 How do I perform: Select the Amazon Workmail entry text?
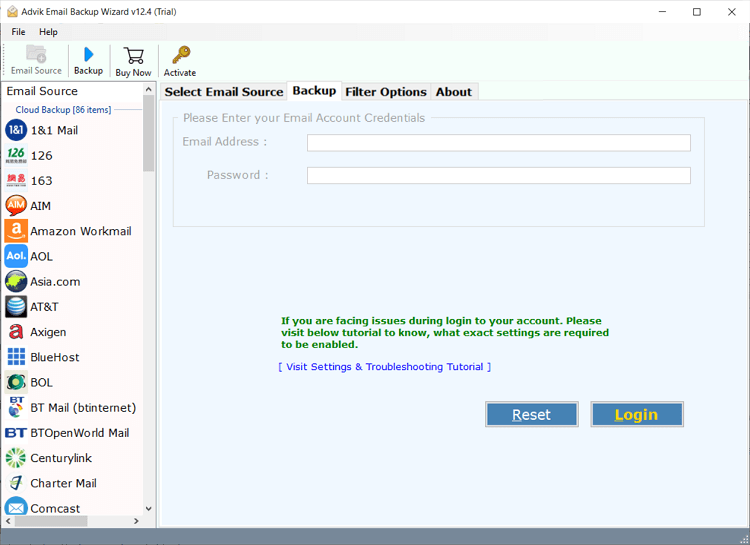[x=80, y=231]
